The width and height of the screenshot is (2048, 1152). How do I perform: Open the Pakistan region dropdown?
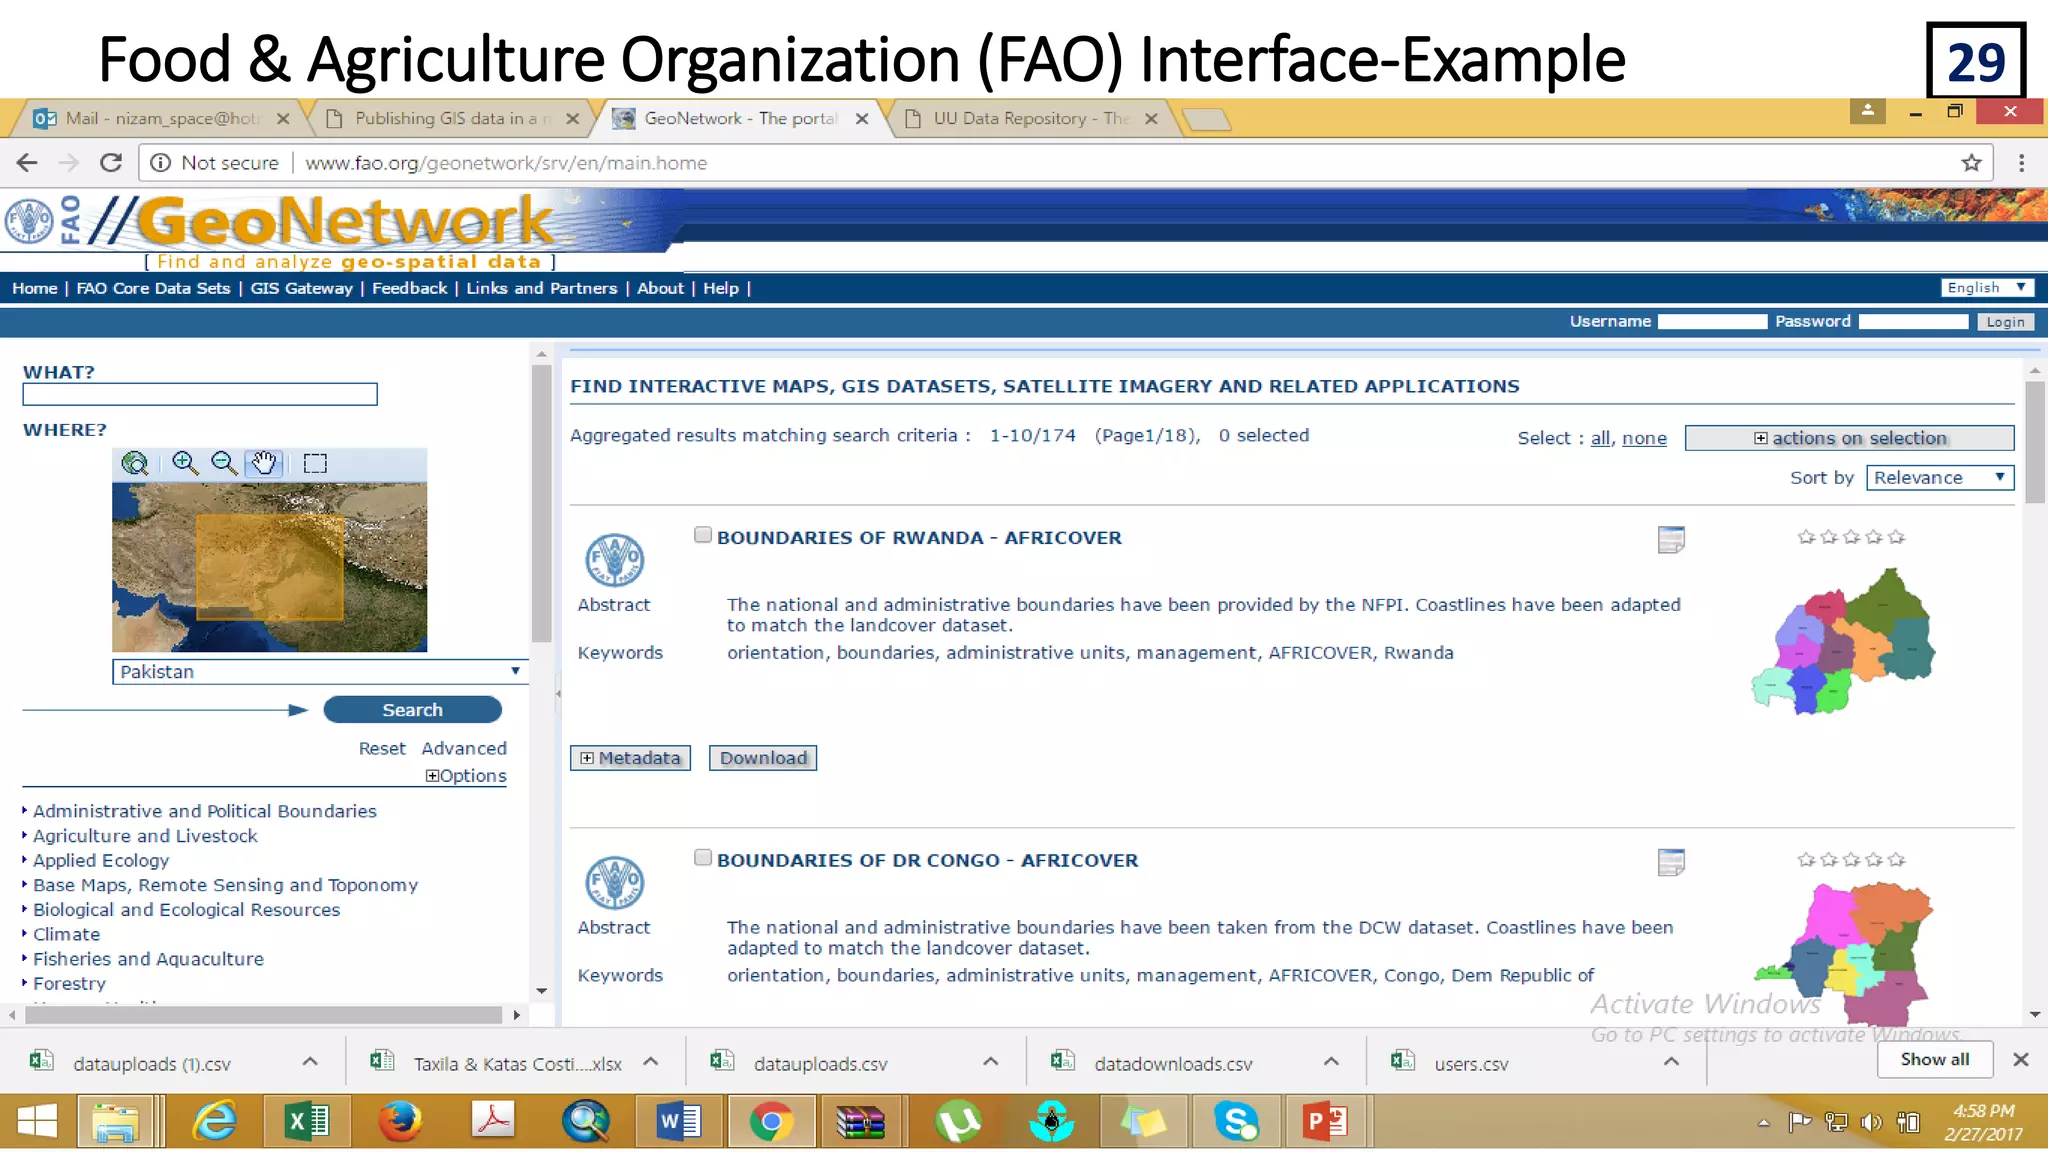[x=320, y=672]
